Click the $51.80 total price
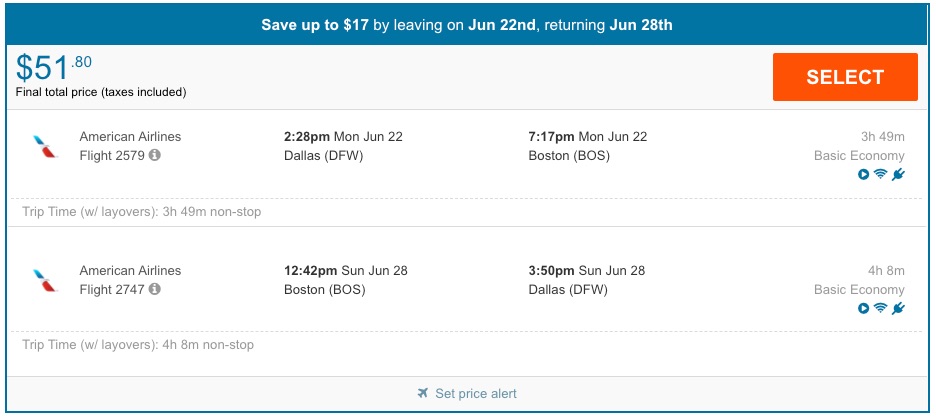936x417 pixels. 55,68
